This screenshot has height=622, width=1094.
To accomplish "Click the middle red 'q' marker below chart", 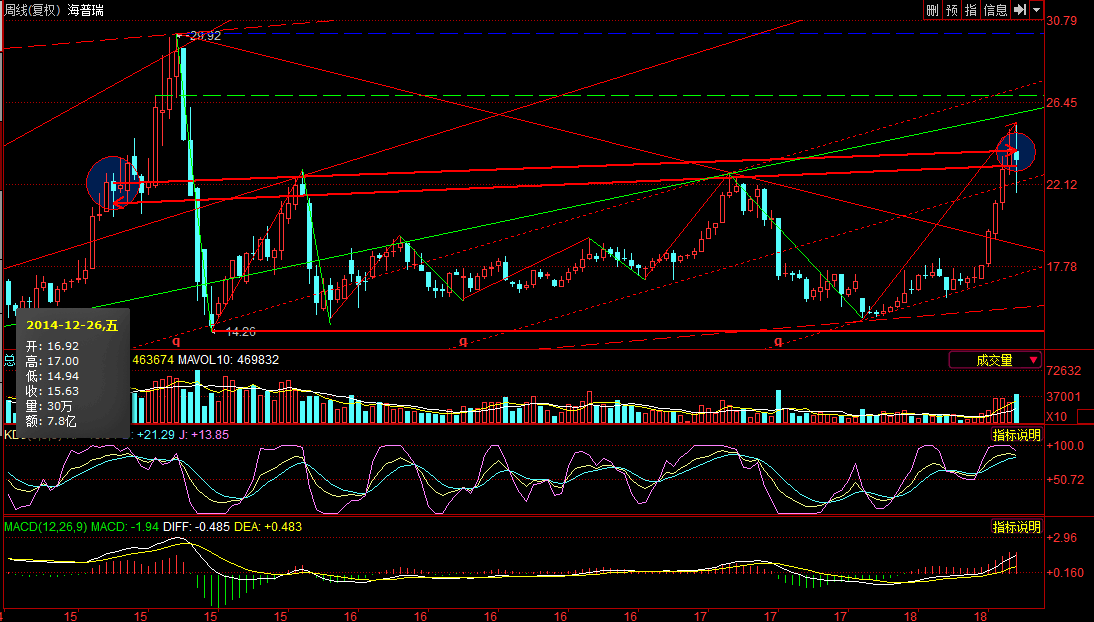I will pyautogui.click(x=463, y=341).
